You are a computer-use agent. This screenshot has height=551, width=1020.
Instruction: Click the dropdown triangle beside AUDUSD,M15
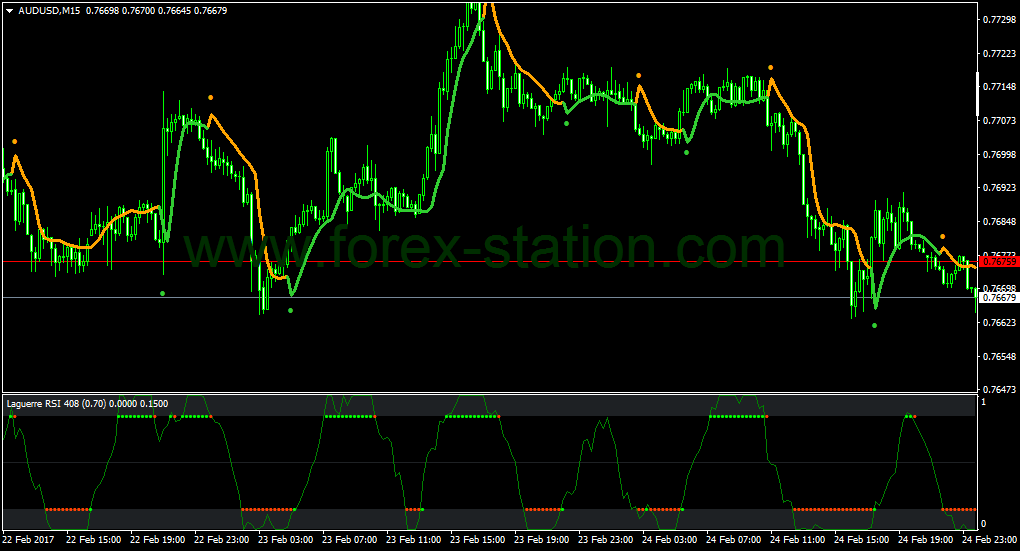tap(10, 11)
